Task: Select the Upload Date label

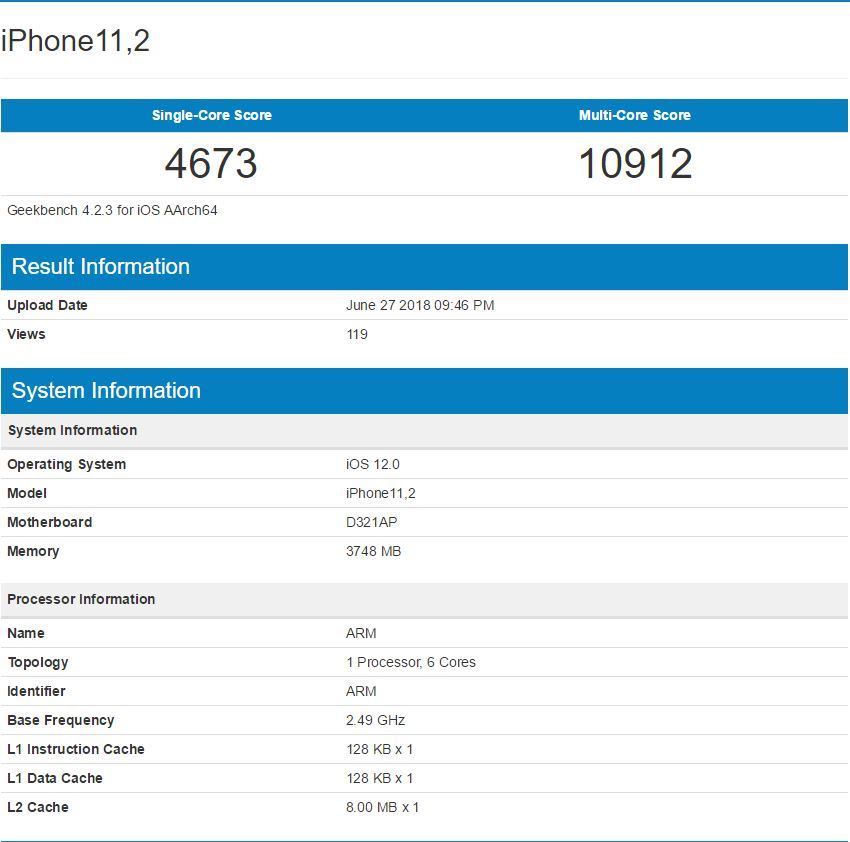Action: click(x=47, y=305)
